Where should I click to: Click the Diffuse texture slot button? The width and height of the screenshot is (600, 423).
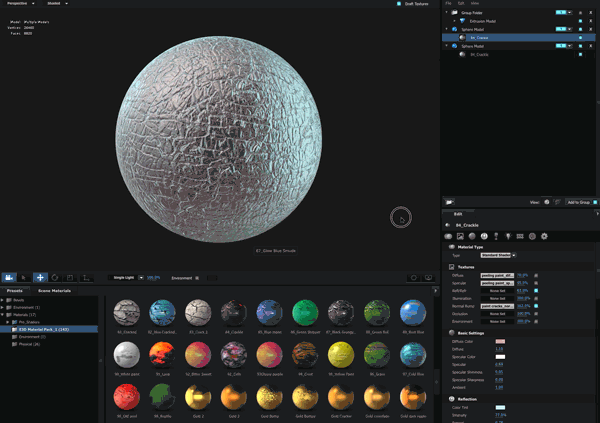point(497,274)
